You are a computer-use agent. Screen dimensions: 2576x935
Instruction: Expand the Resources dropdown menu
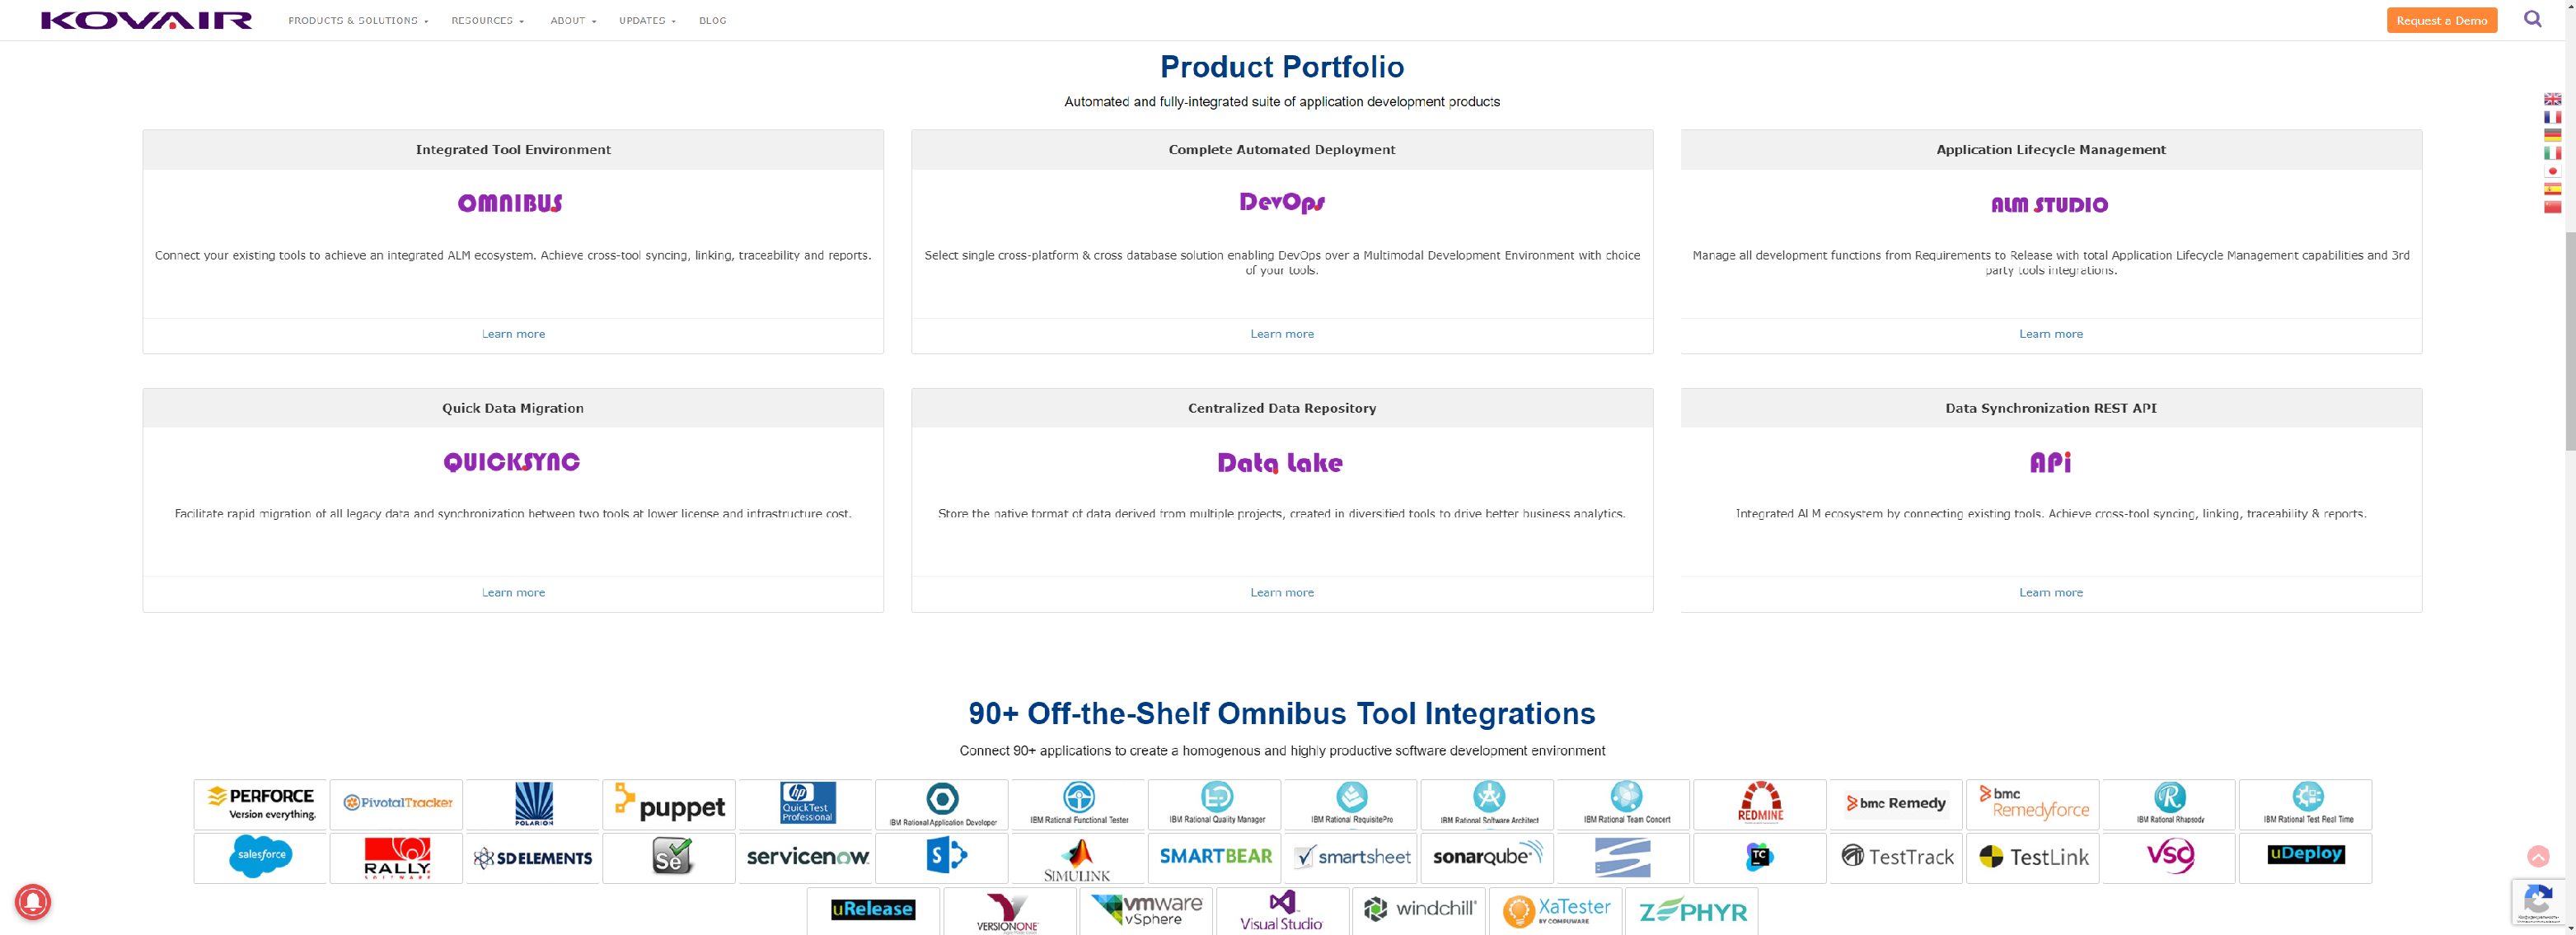[x=487, y=20]
